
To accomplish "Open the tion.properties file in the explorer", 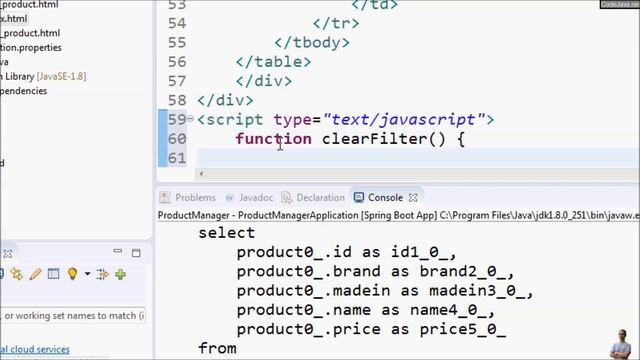I will coord(31,47).
